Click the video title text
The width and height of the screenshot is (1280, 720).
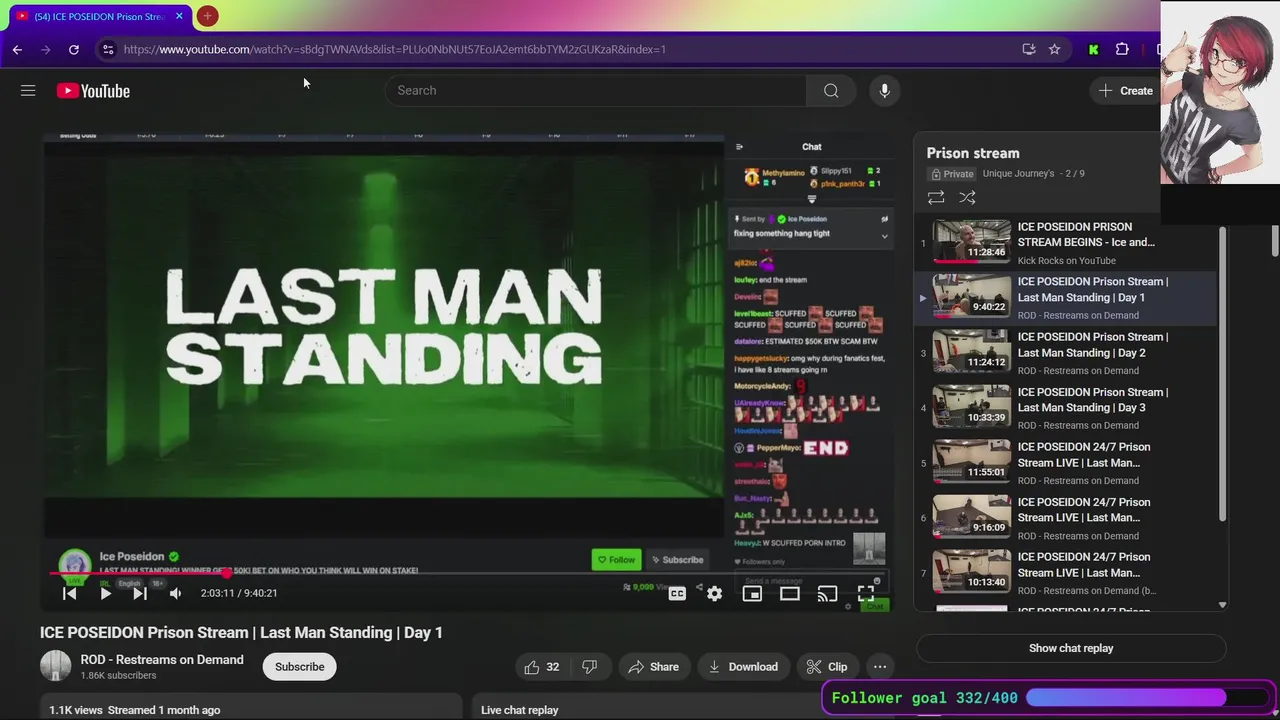coord(241,633)
